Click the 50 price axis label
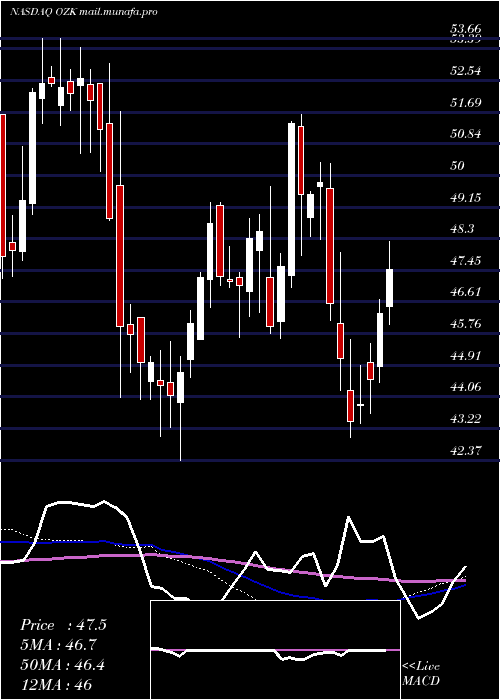500x700 pixels. pos(458,166)
